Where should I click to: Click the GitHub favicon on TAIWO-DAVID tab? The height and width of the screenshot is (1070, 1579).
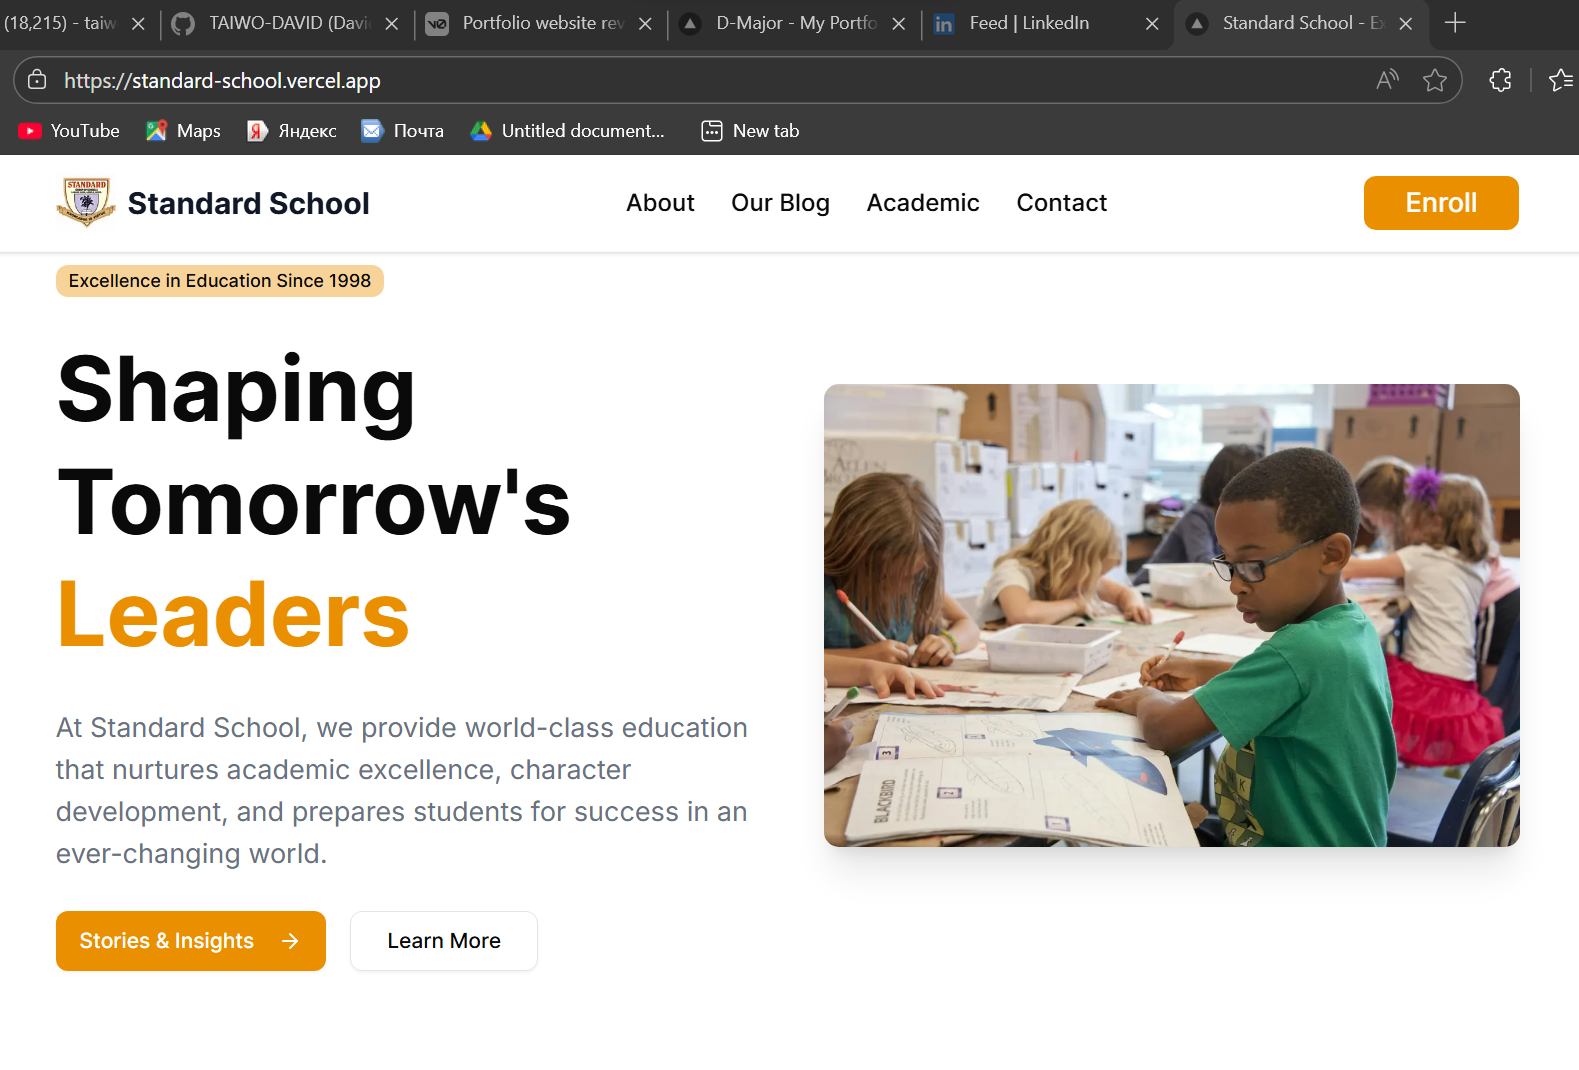[x=183, y=23]
